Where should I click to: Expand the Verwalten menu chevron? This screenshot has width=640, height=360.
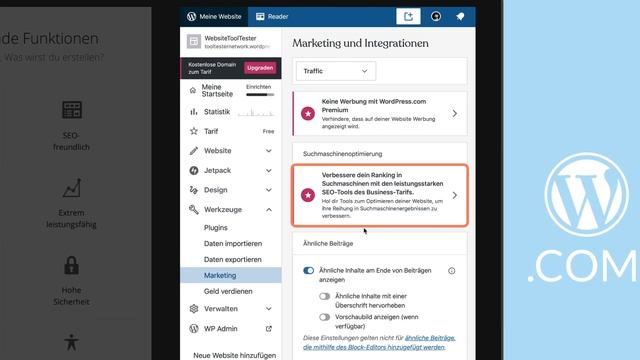(269, 309)
